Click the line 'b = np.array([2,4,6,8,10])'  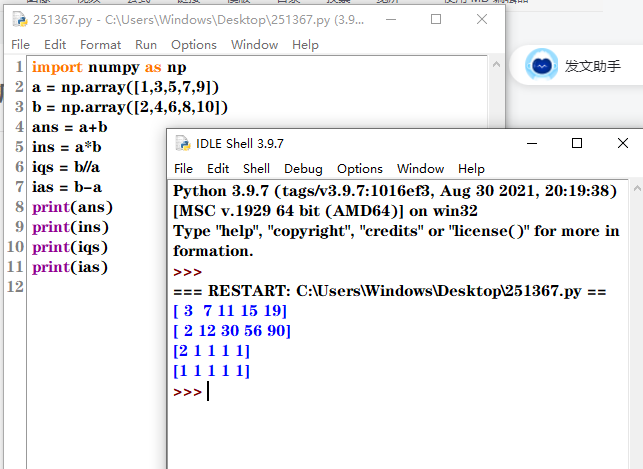(130, 107)
